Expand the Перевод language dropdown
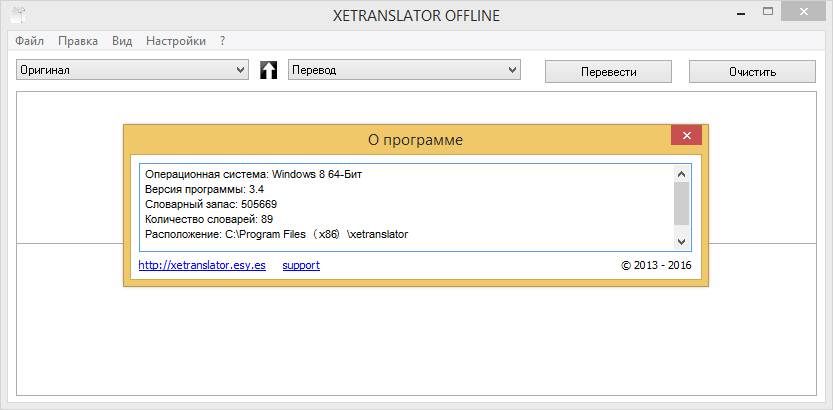Image resolution: width=833 pixels, height=410 pixels. [x=404, y=70]
